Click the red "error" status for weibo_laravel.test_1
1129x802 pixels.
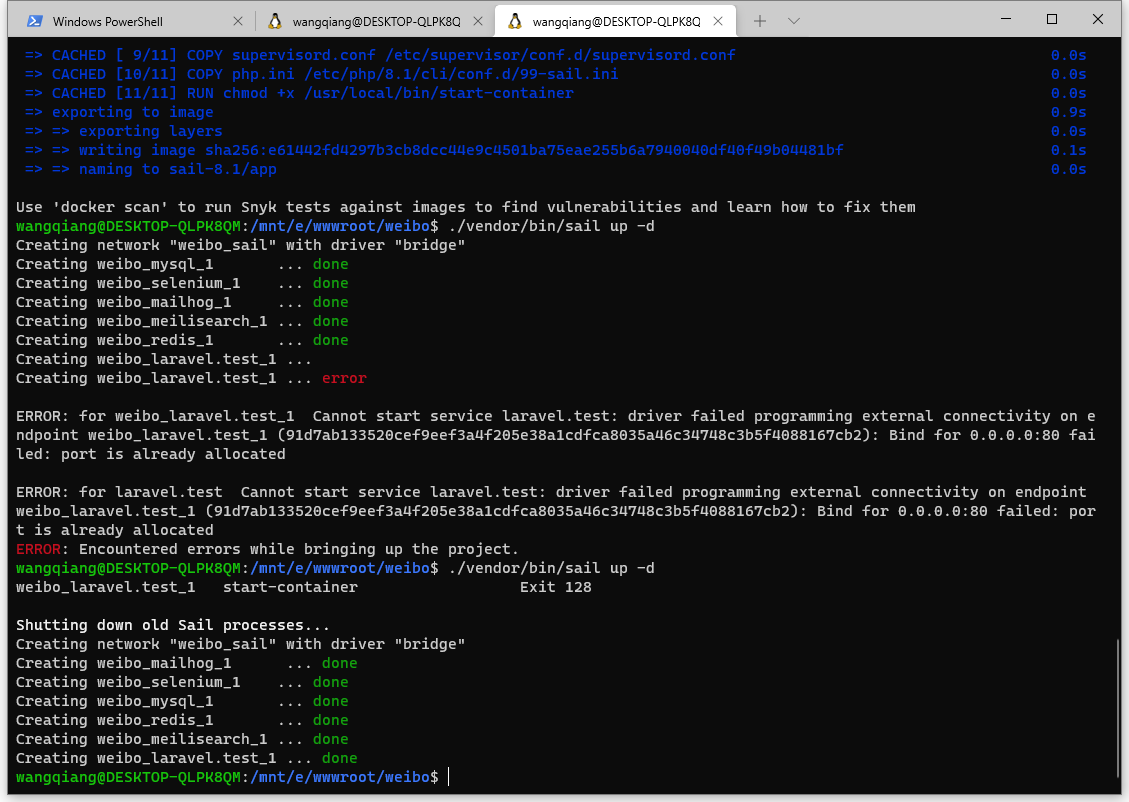[x=344, y=378]
